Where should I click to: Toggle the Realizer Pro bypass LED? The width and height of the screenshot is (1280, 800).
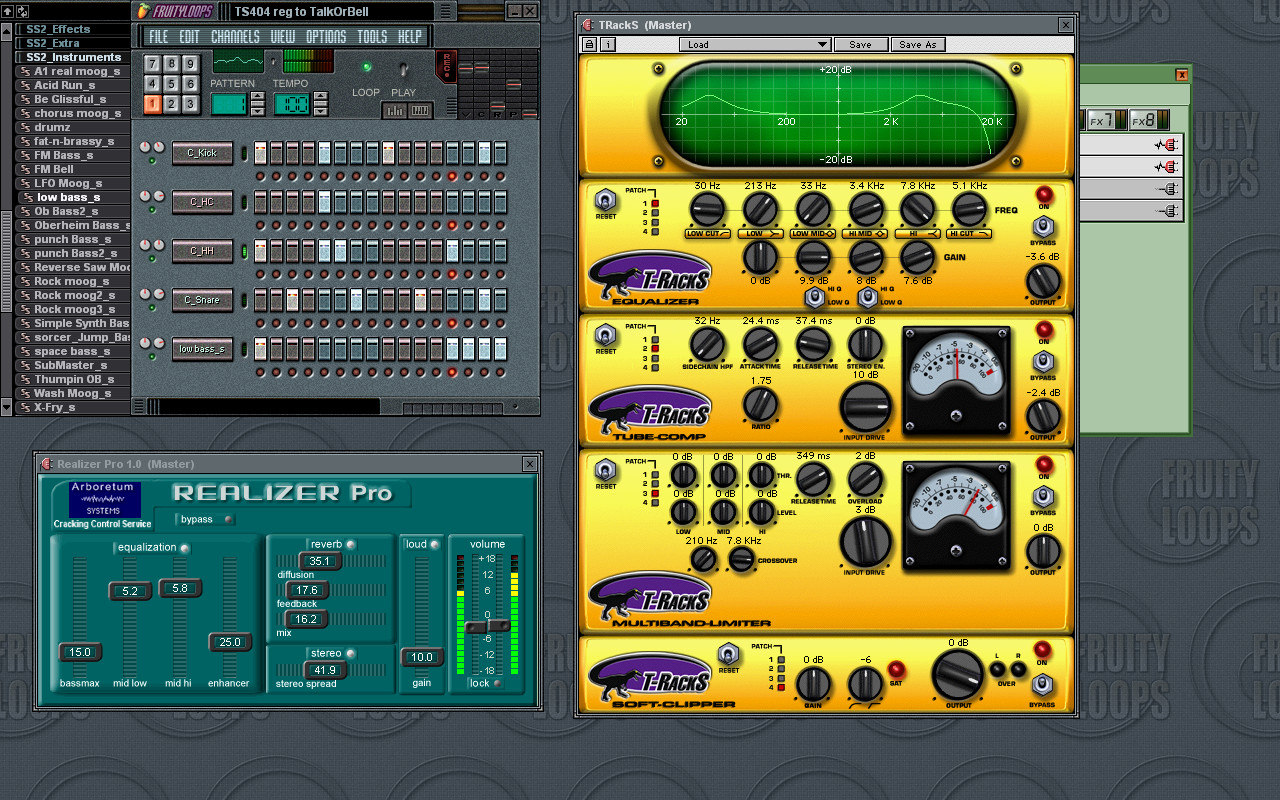point(229,519)
